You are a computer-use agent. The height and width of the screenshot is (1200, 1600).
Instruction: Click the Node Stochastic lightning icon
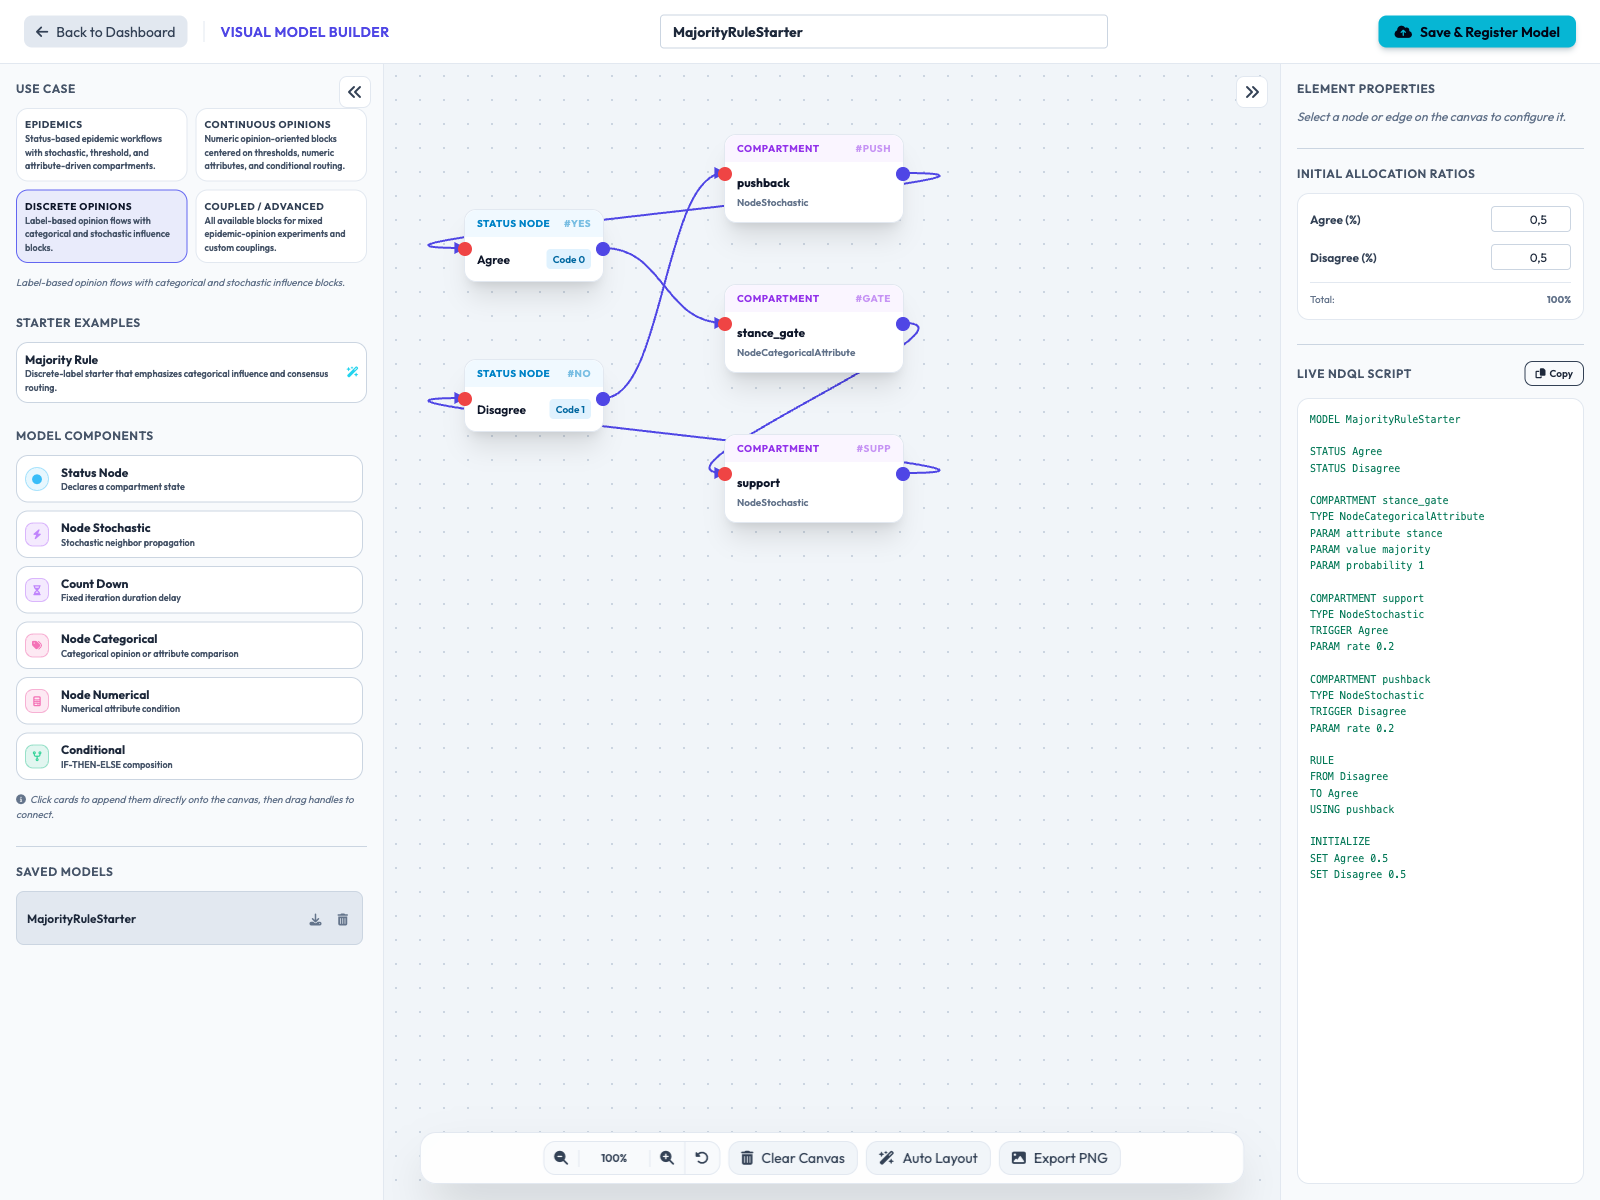coord(37,535)
